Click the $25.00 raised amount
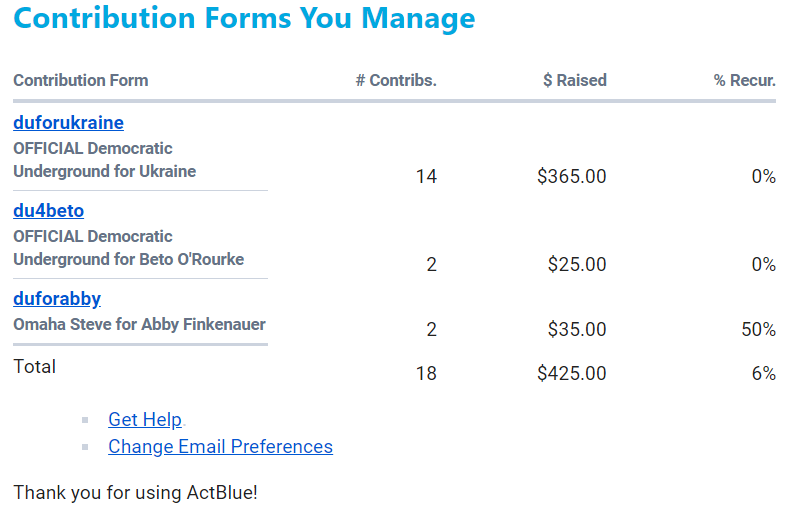This screenshot has height=513, width=804. (576, 265)
